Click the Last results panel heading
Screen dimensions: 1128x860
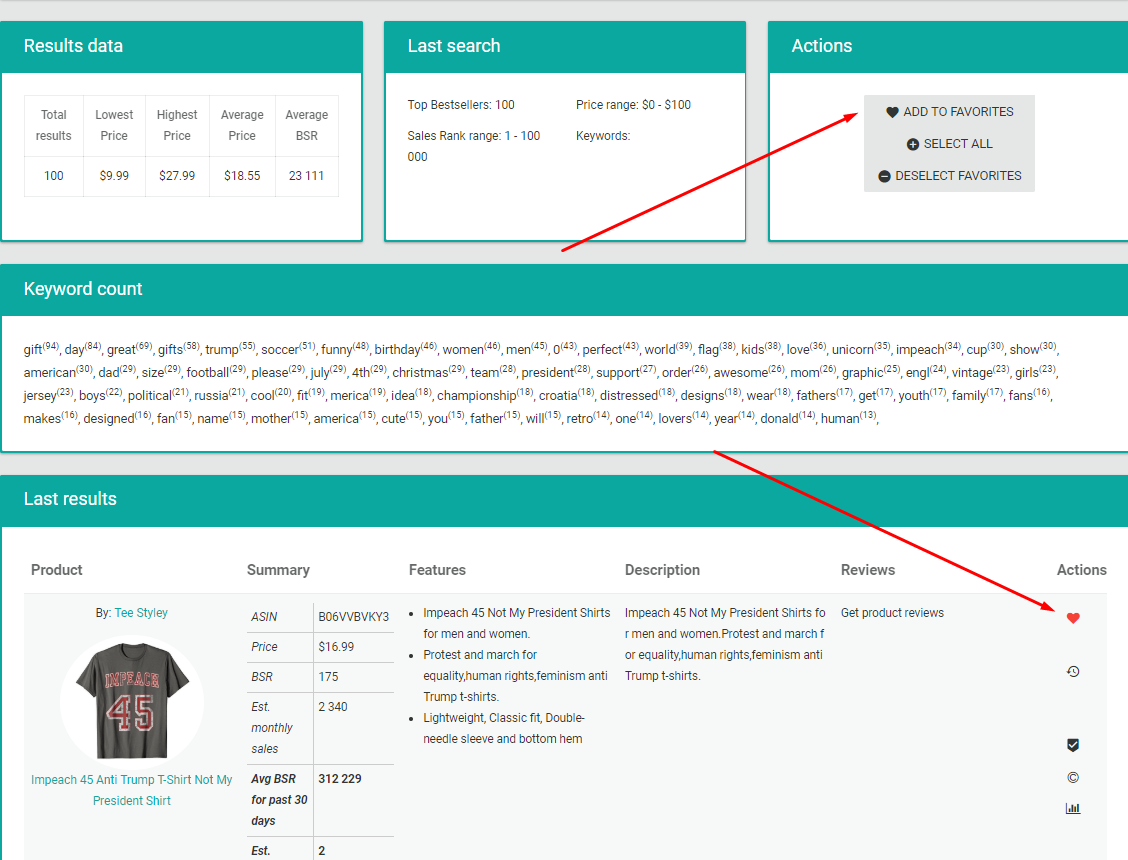[x=70, y=499]
